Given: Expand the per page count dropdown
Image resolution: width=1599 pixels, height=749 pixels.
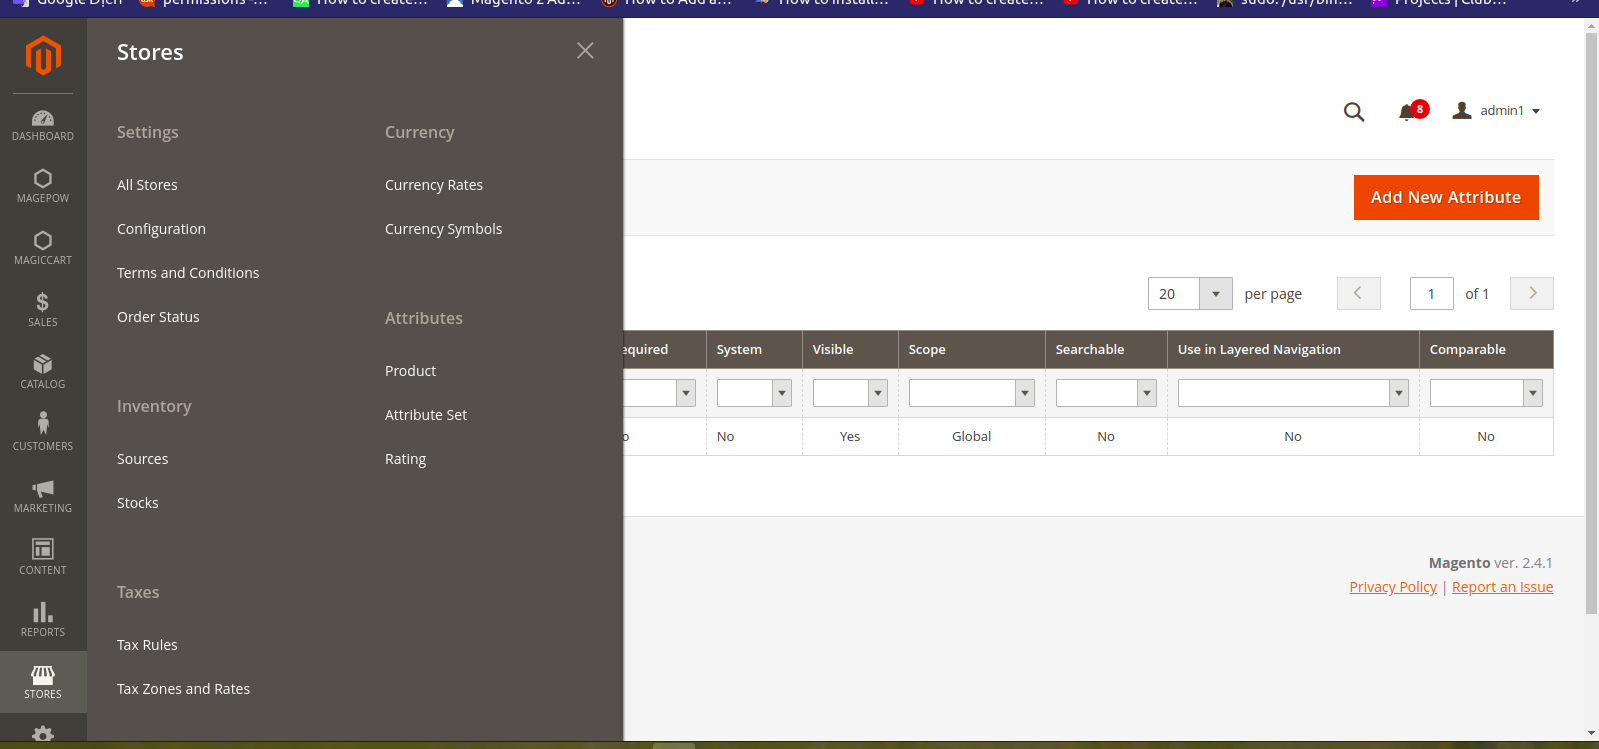Looking at the screenshot, I should point(1215,294).
